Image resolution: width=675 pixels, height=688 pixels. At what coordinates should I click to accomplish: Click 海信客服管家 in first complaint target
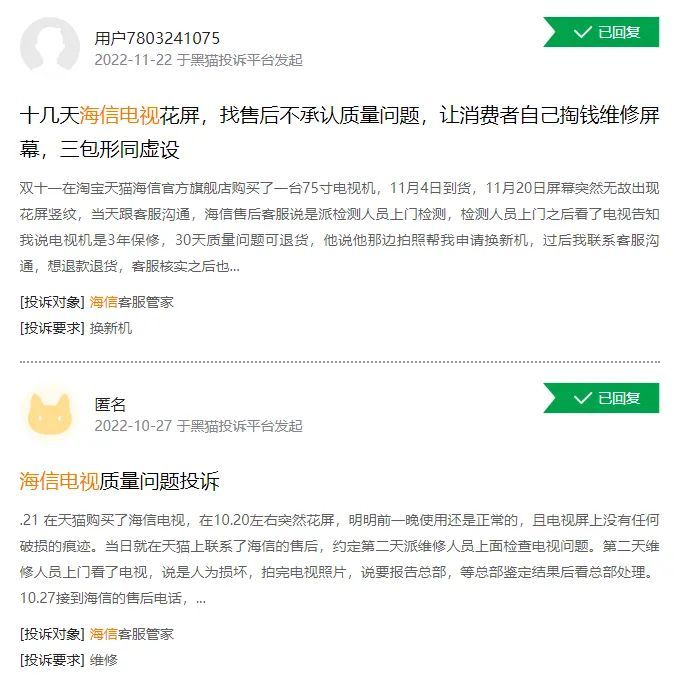[x=132, y=302]
